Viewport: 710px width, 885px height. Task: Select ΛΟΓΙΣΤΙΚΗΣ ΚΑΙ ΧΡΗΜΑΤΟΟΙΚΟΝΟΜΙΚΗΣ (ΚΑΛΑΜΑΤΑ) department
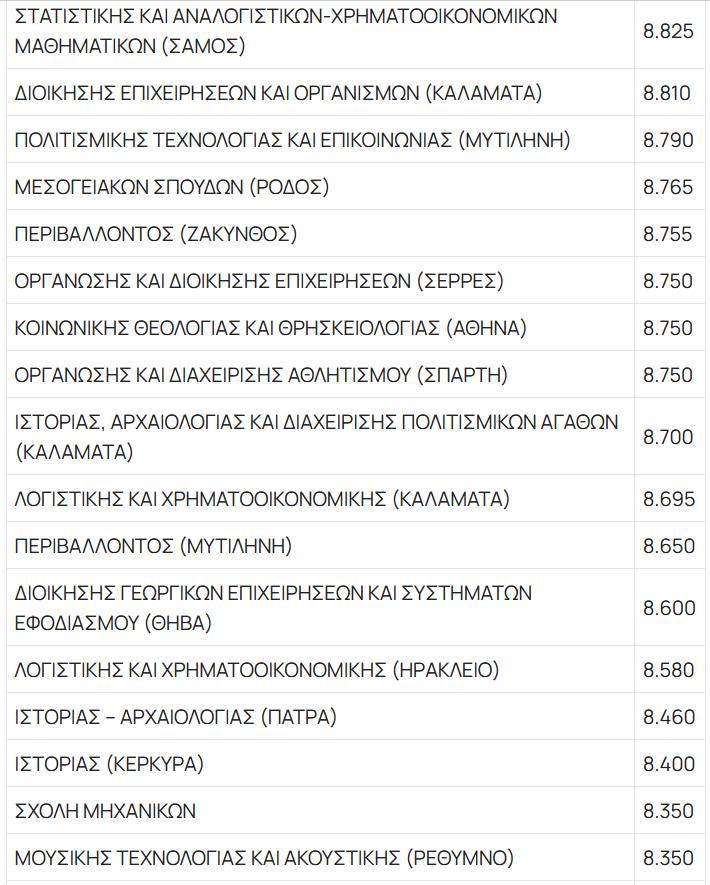[x=262, y=499]
